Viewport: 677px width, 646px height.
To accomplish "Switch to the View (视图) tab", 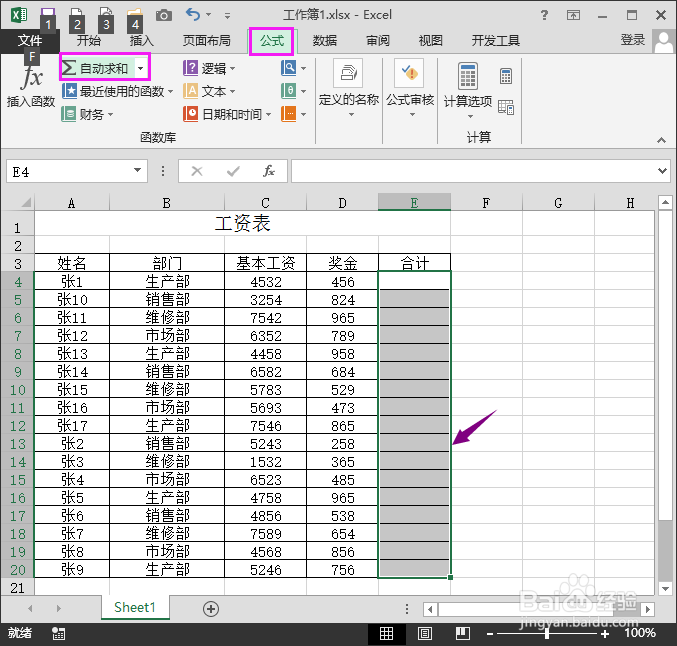I will coord(430,41).
